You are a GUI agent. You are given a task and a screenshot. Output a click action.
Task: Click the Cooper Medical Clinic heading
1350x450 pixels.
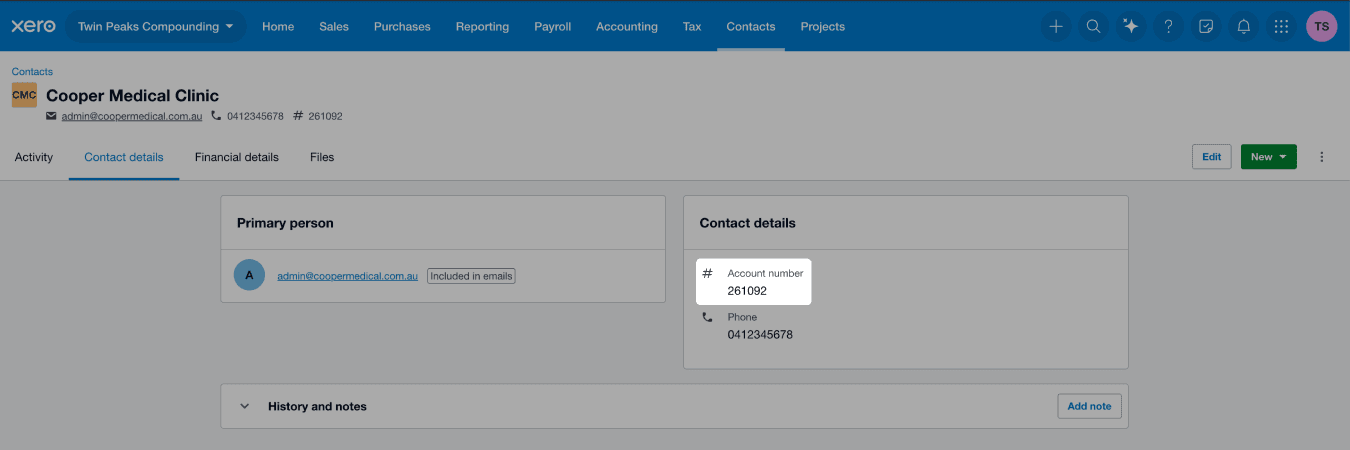(132, 96)
